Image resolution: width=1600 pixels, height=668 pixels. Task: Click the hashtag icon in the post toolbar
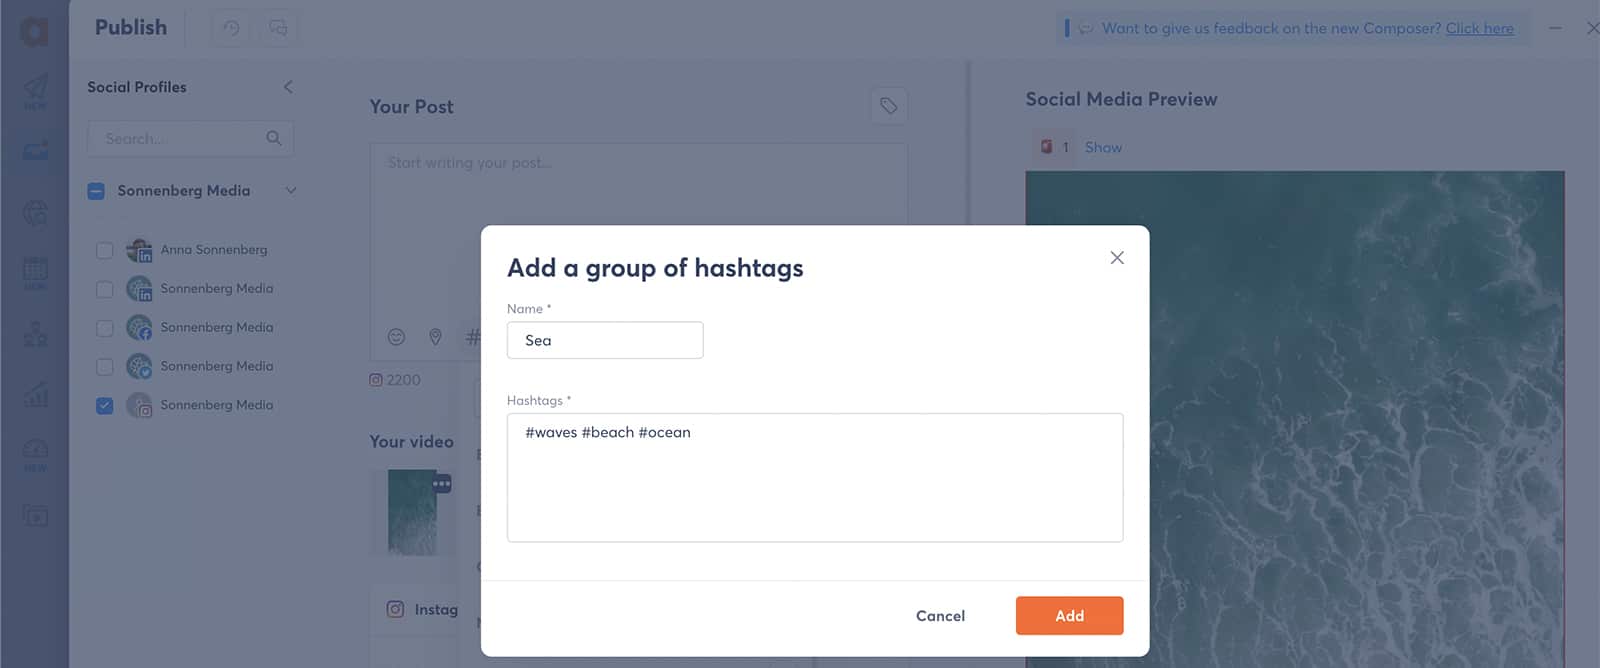(x=473, y=337)
